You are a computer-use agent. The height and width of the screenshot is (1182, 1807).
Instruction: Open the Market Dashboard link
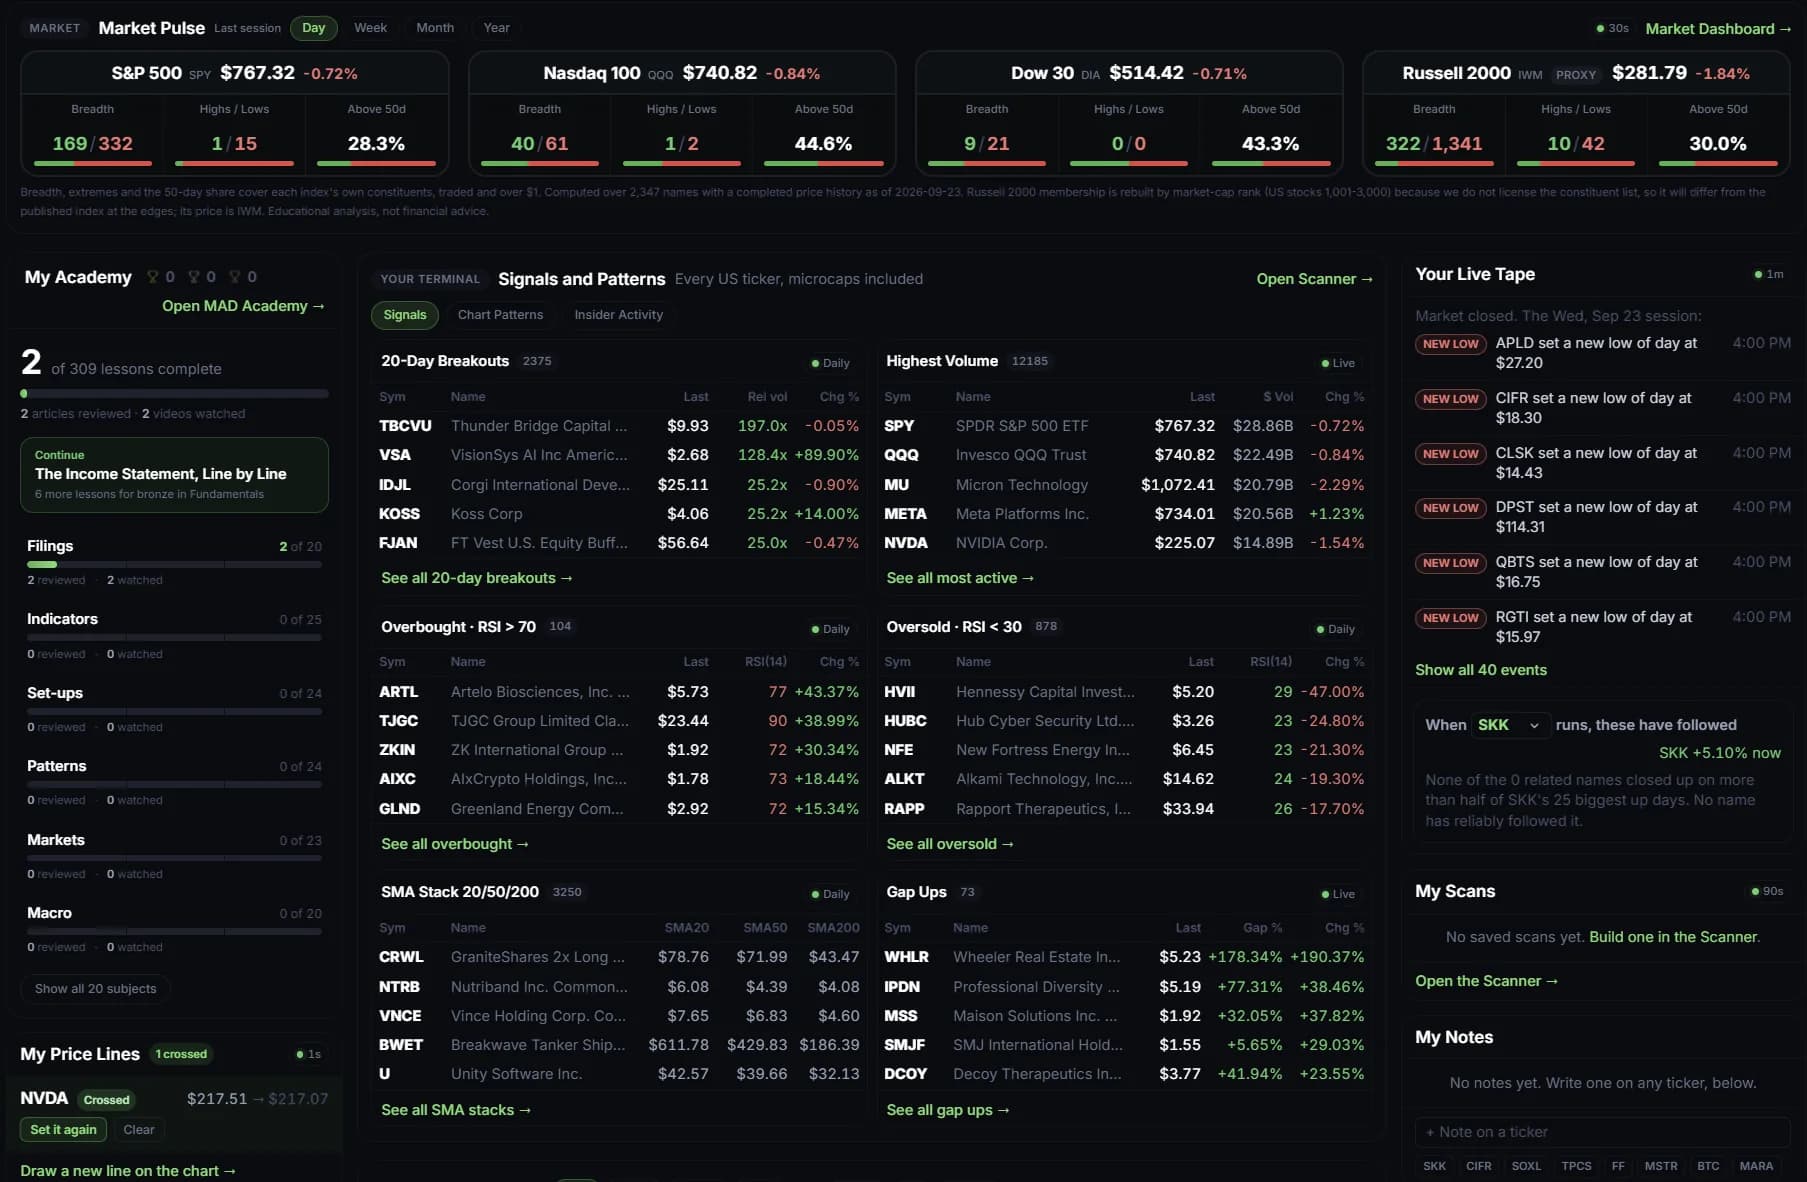(1718, 29)
